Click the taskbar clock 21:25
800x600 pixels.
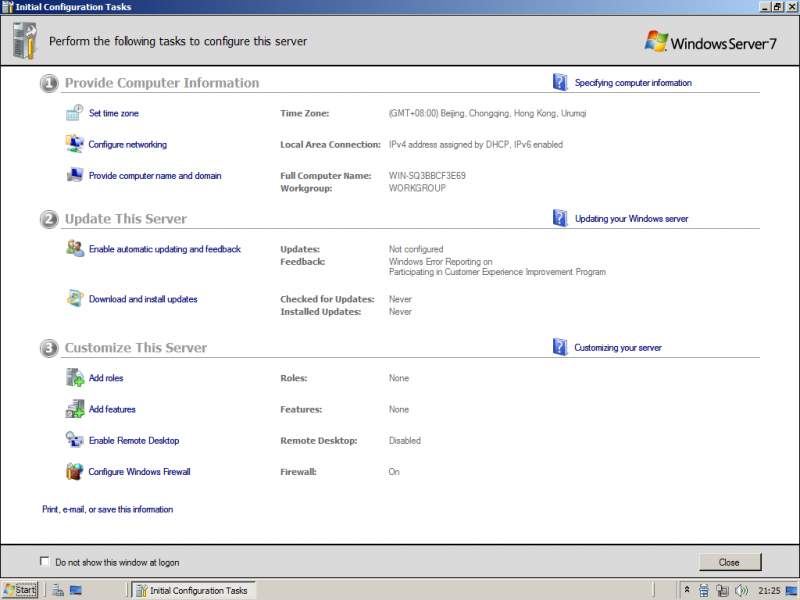click(769, 591)
